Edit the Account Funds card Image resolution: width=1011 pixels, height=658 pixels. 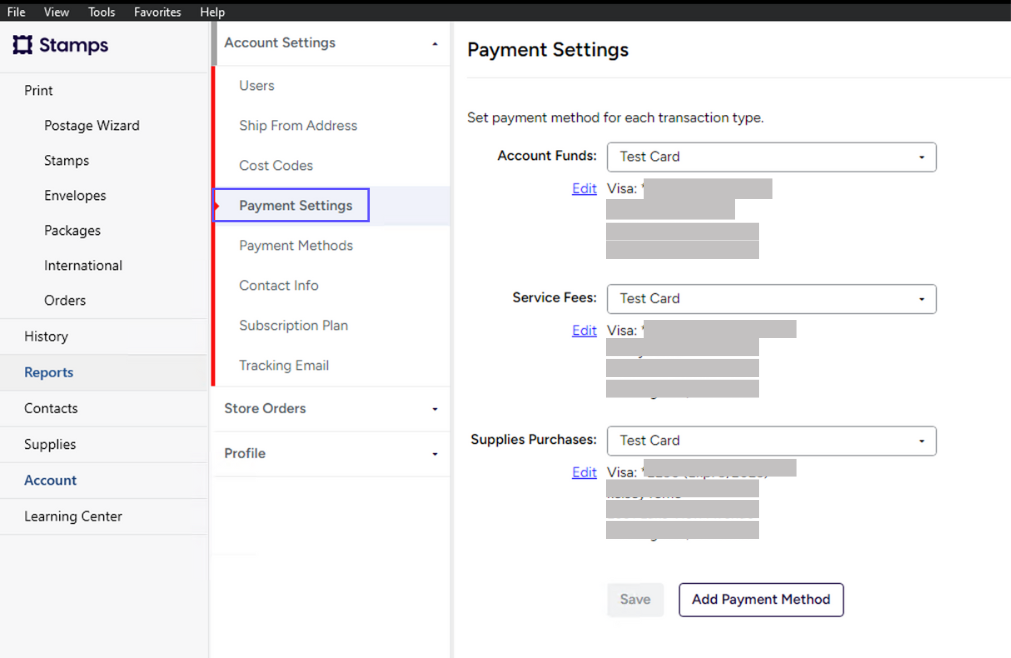click(x=584, y=189)
